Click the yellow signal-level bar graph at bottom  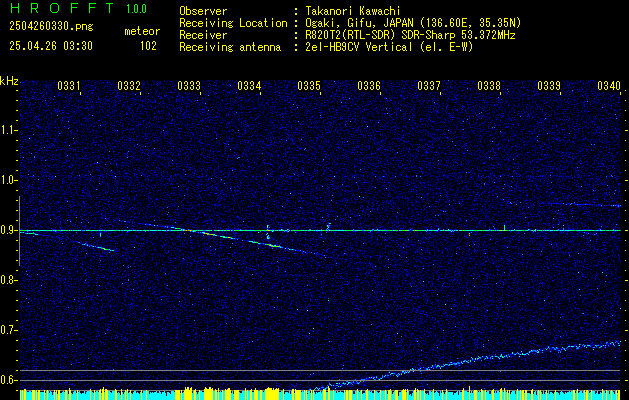click(x=320, y=393)
